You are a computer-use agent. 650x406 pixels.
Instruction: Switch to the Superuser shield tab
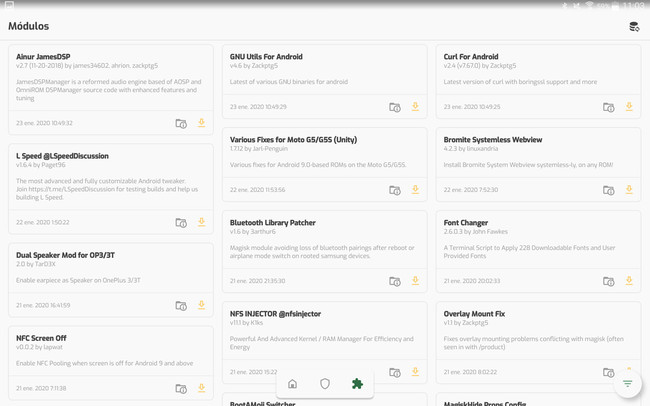[325, 384]
